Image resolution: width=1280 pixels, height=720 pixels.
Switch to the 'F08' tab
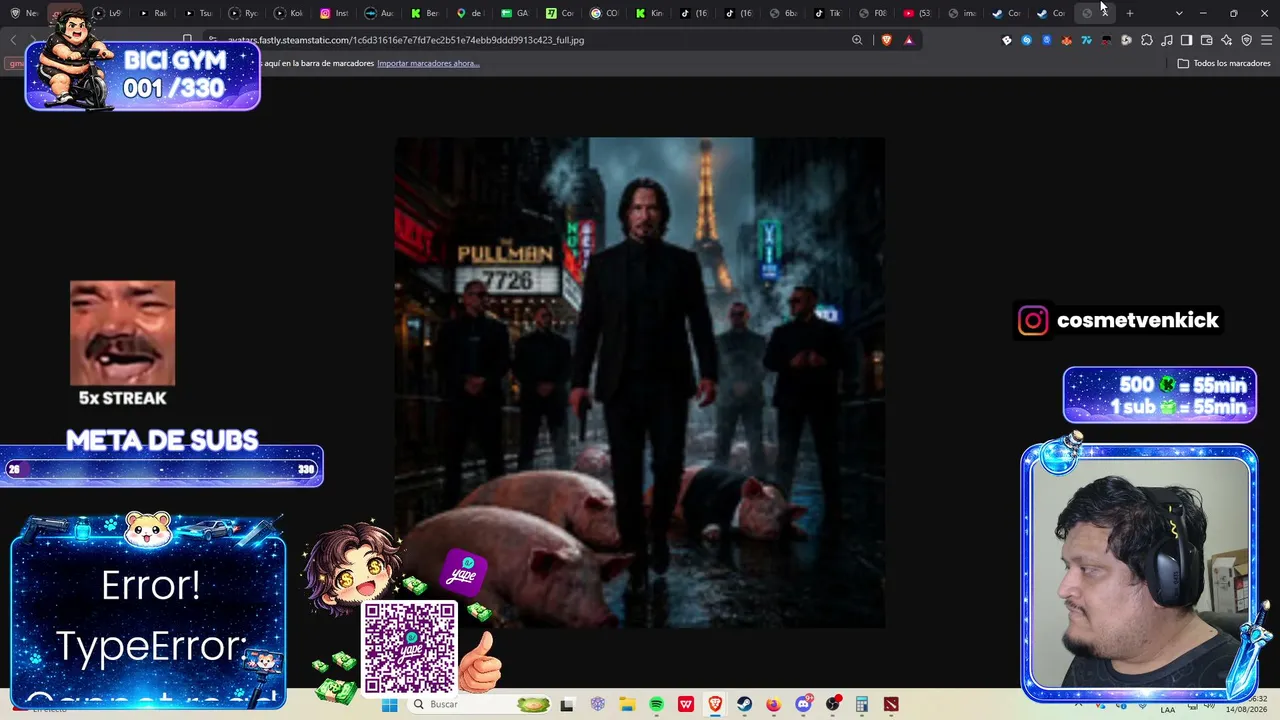coord(872,13)
